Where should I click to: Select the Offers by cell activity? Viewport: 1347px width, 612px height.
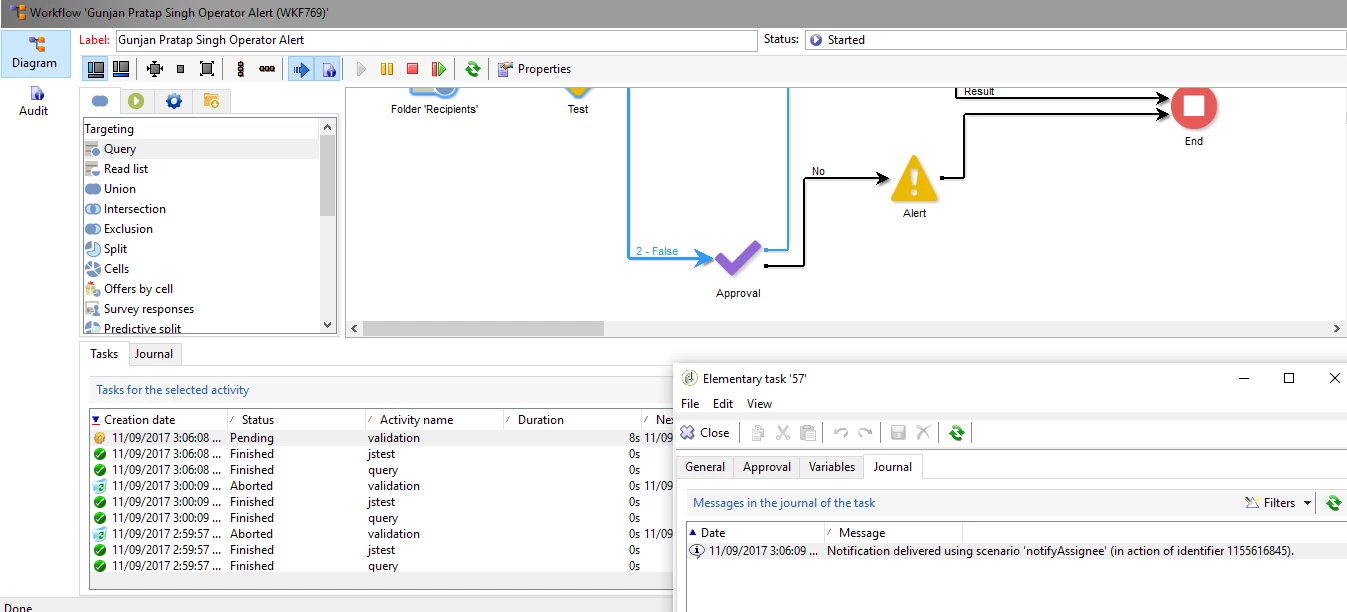[x=200, y=289]
